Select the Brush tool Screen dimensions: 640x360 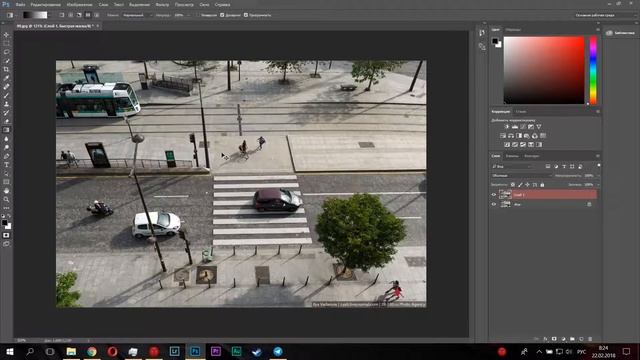point(6,95)
